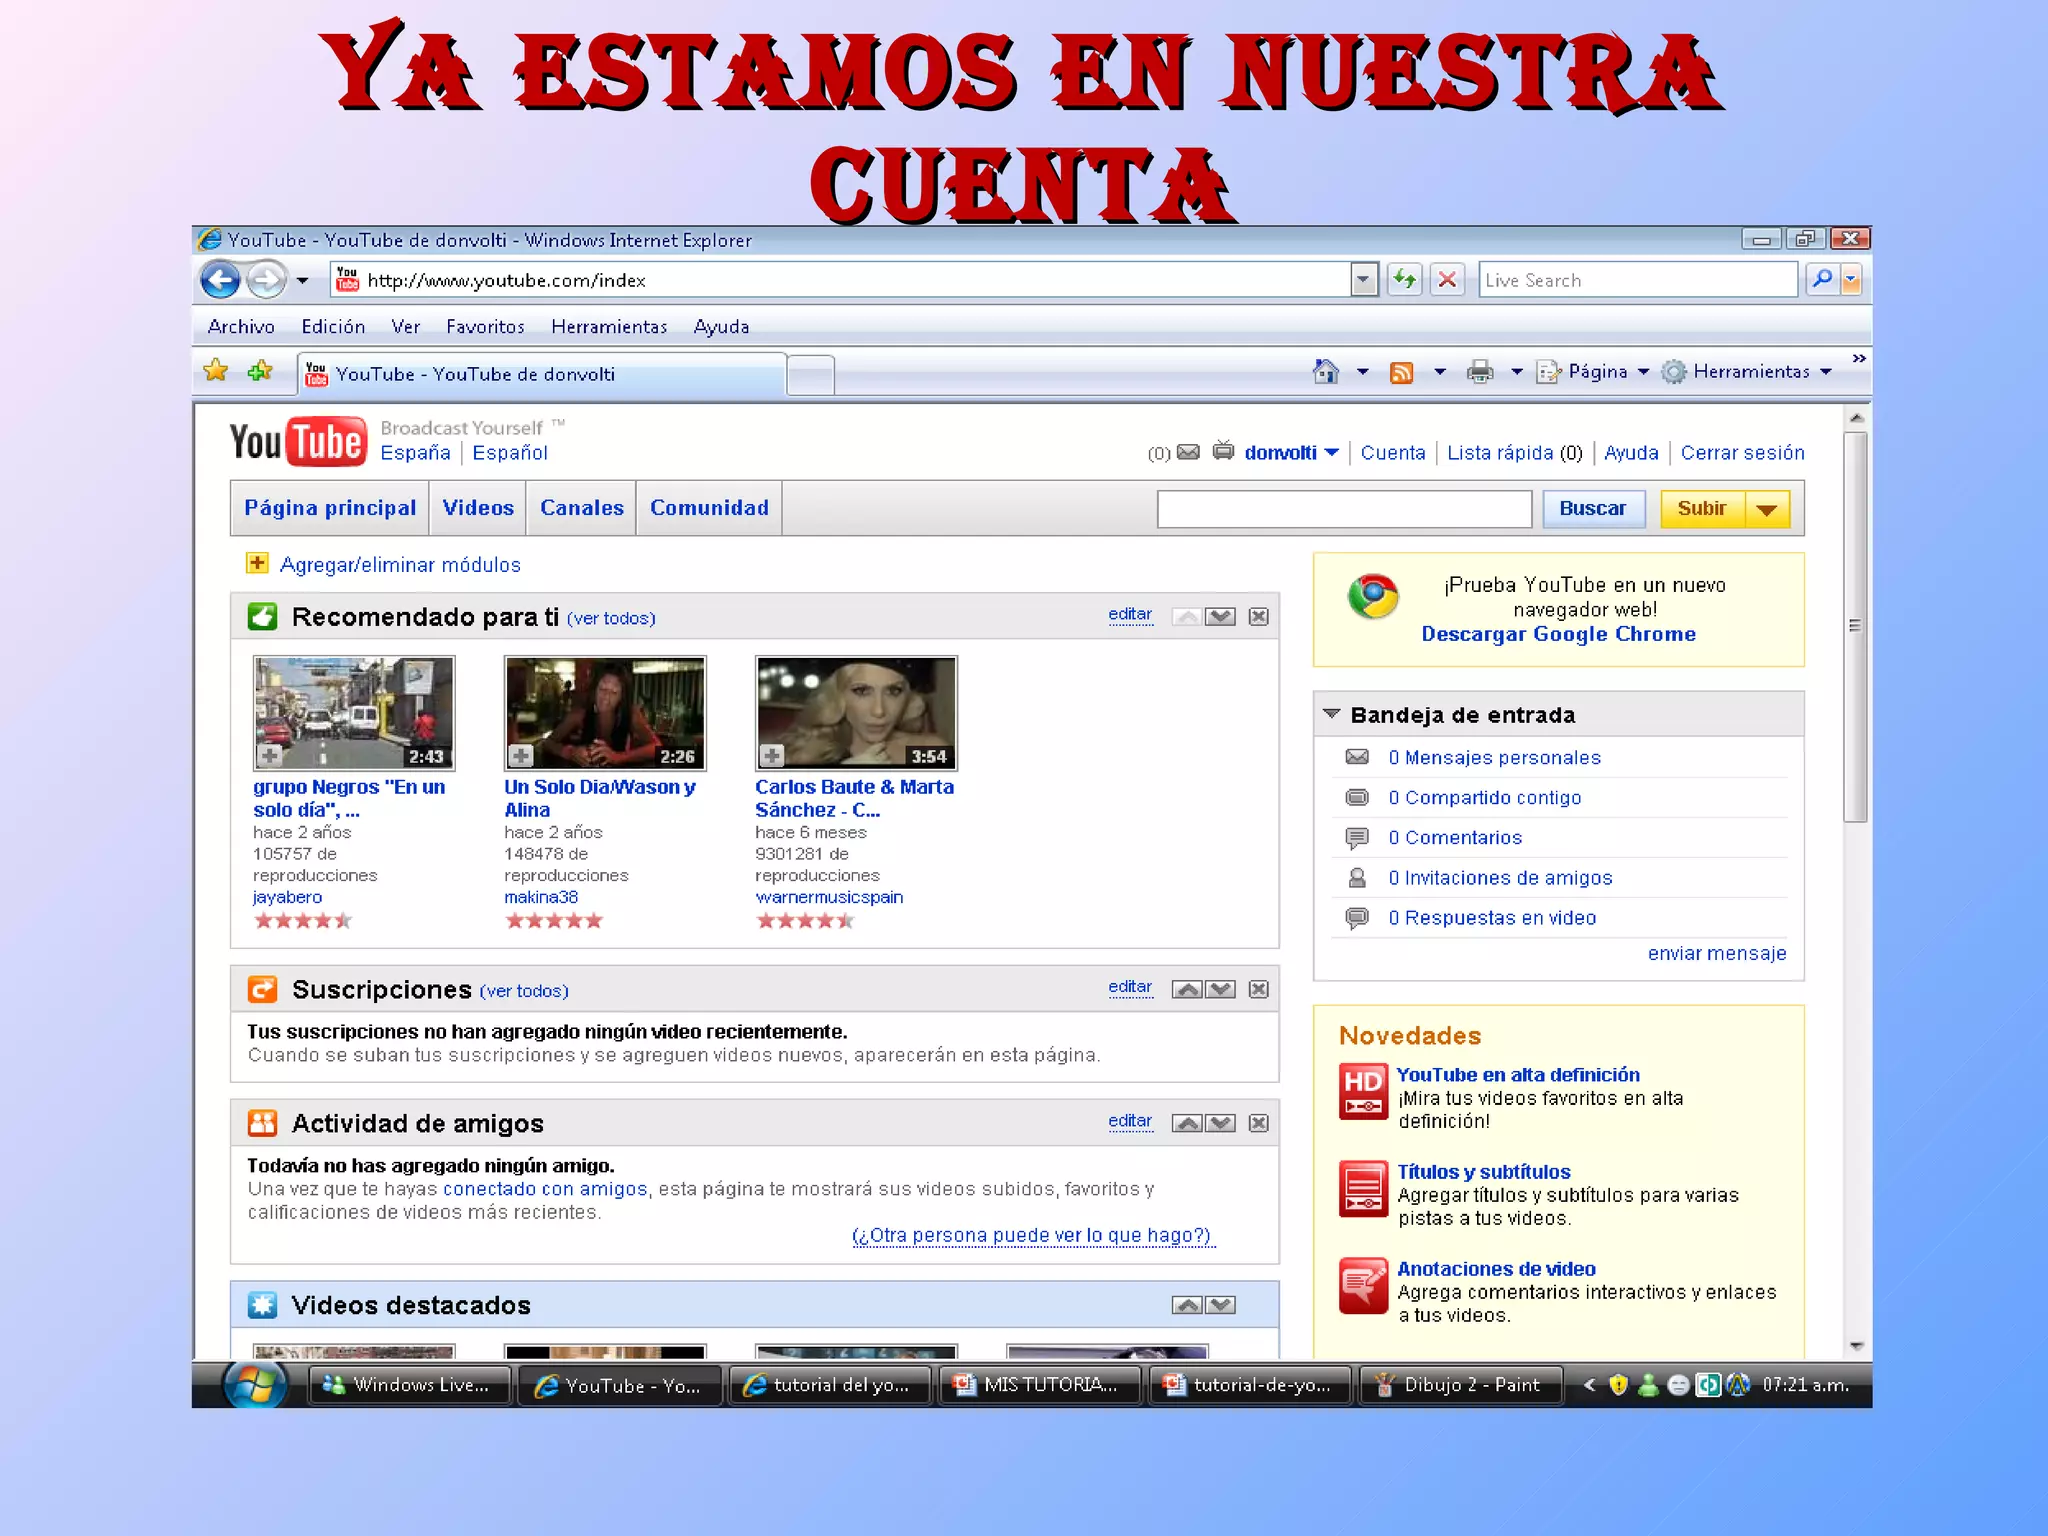
Task: Click the YouTube logo
Action: click(x=298, y=441)
